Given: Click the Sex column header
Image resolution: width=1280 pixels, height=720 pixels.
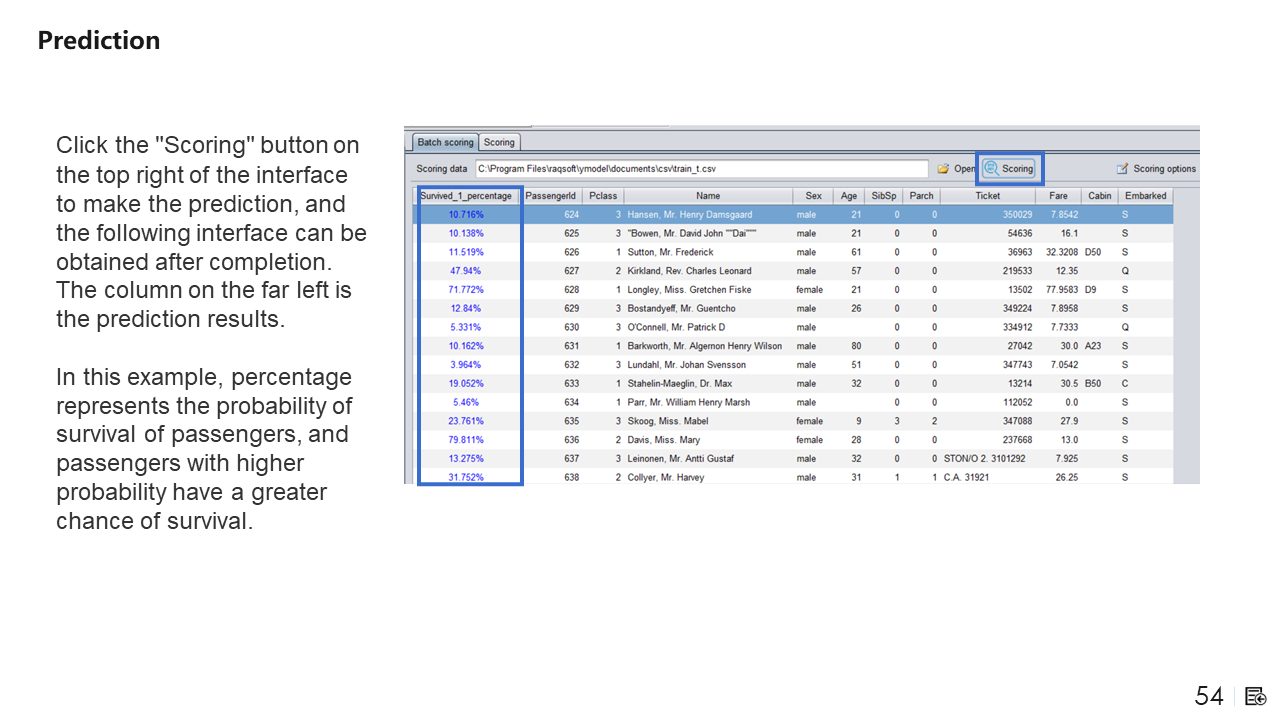Looking at the screenshot, I should tap(813, 196).
